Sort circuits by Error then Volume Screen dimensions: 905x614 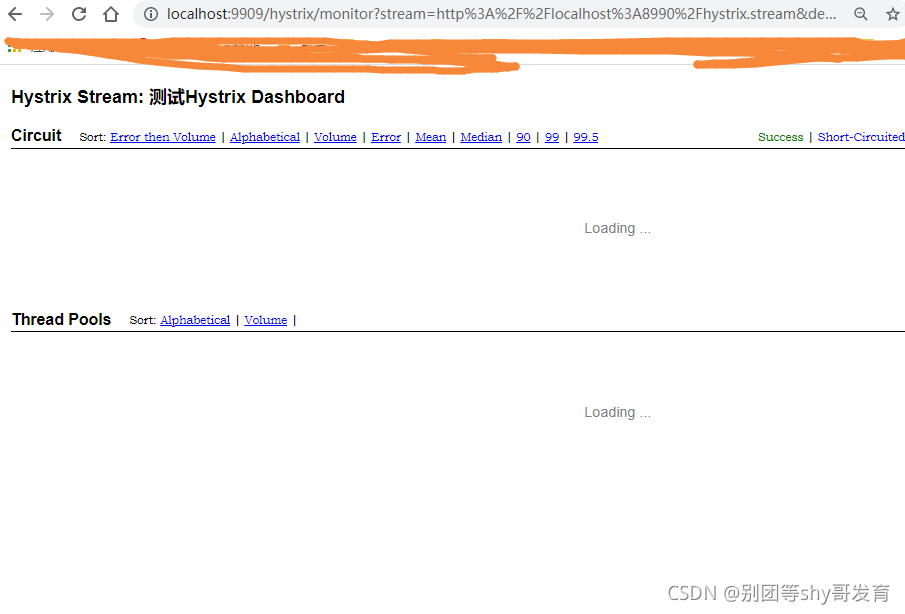click(163, 137)
